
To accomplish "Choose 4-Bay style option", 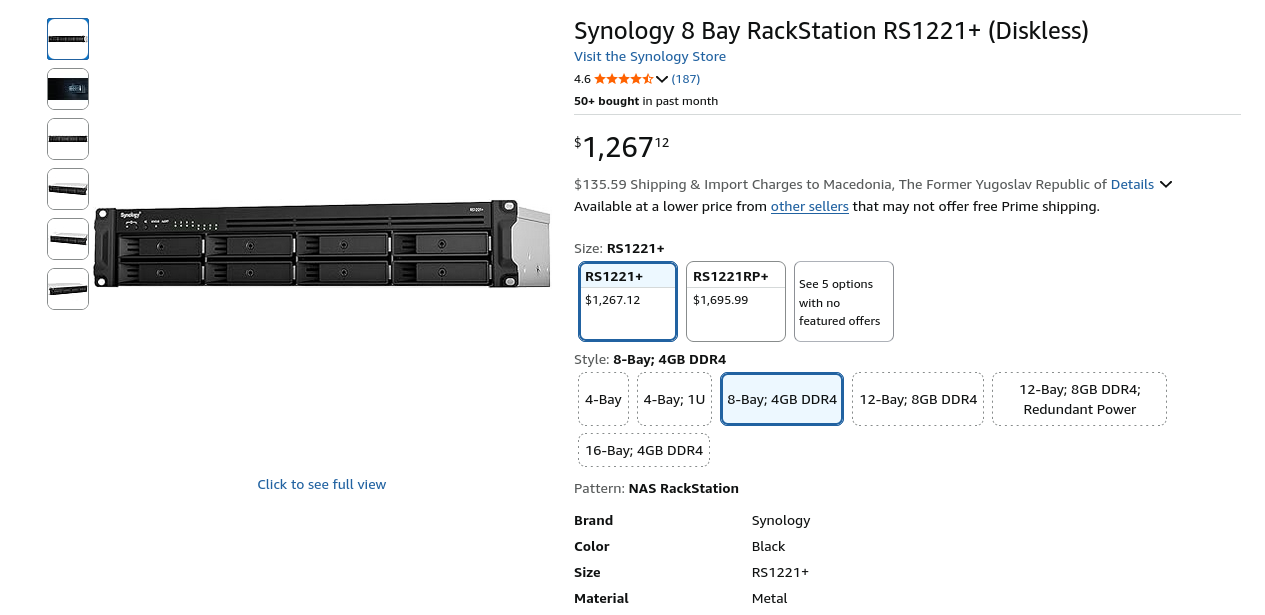I will pyautogui.click(x=603, y=399).
